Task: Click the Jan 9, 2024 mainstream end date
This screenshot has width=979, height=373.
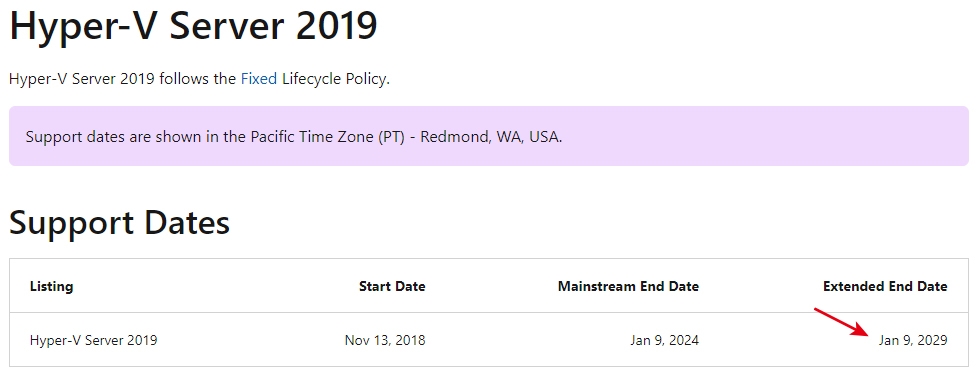Action: point(664,341)
